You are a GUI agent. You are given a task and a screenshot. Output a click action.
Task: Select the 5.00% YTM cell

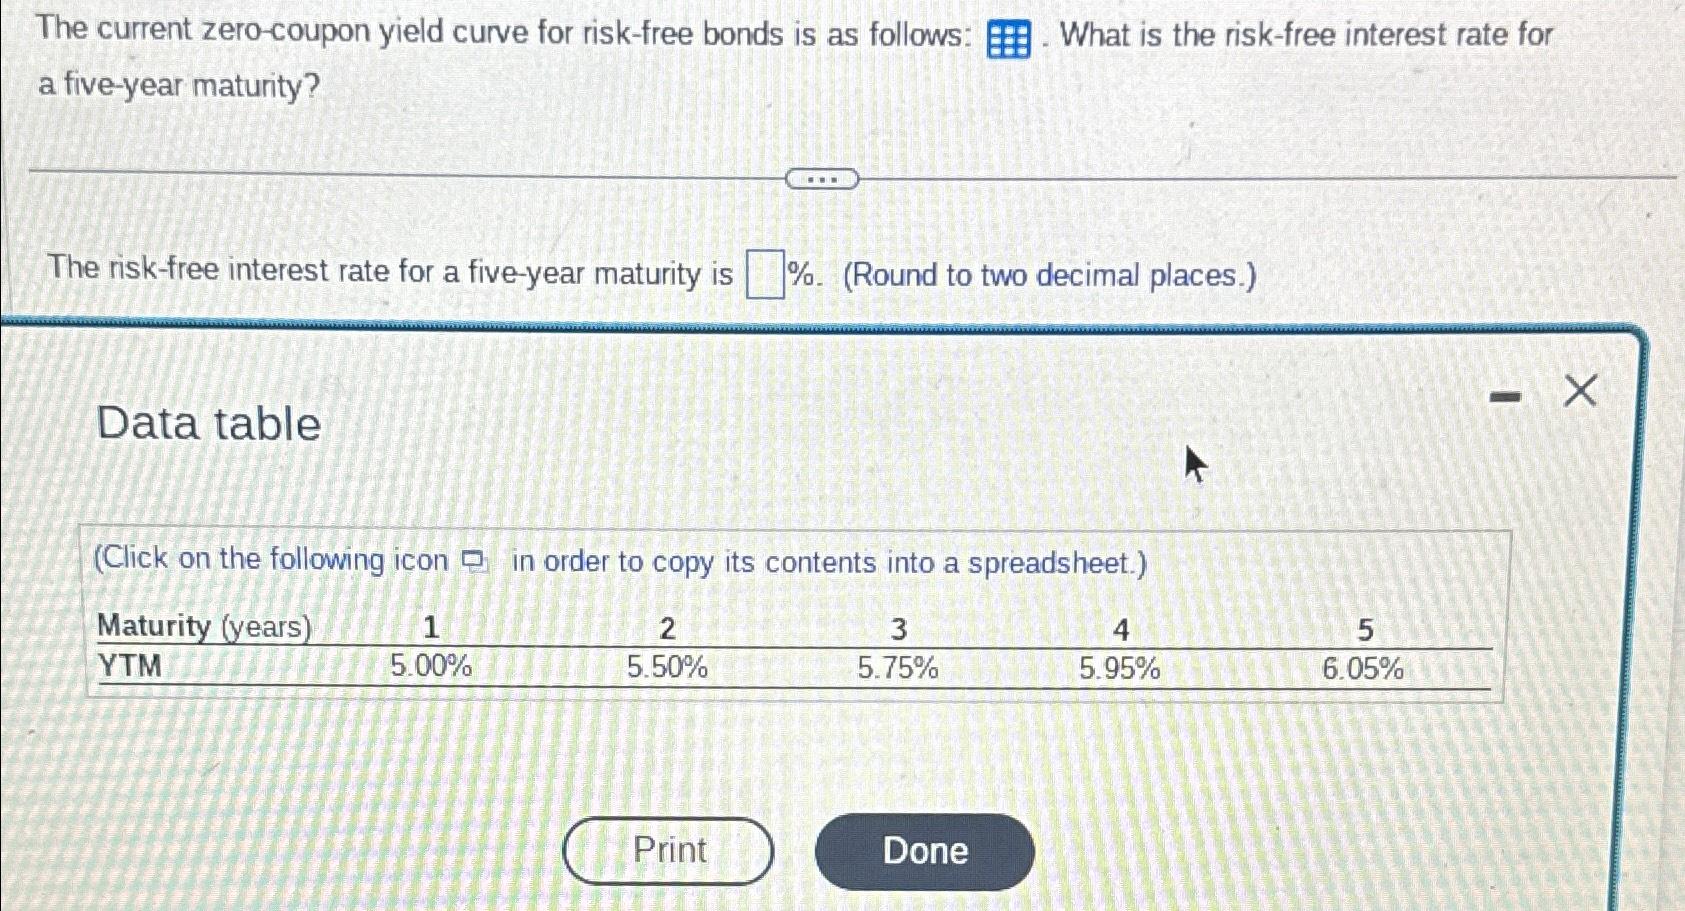click(432, 666)
